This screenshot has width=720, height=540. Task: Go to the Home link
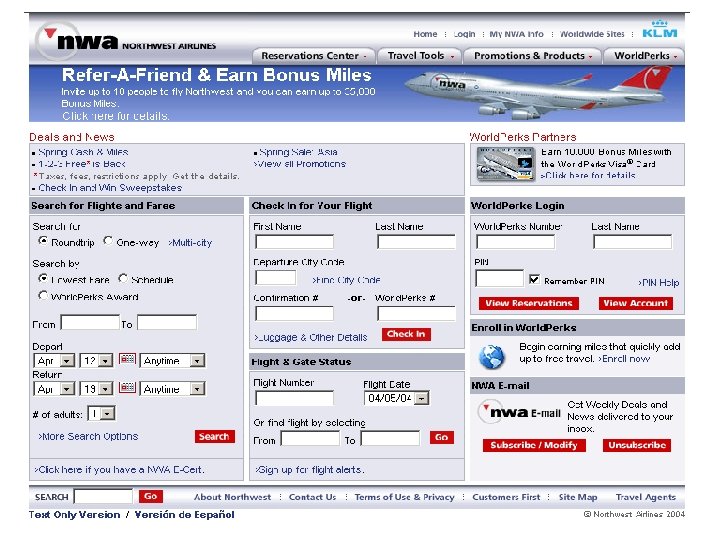click(425, 34)
